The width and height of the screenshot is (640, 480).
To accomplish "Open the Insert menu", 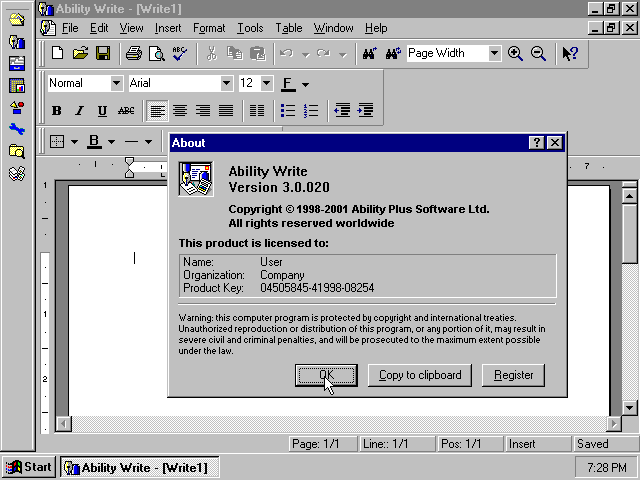I will point(168,28).
